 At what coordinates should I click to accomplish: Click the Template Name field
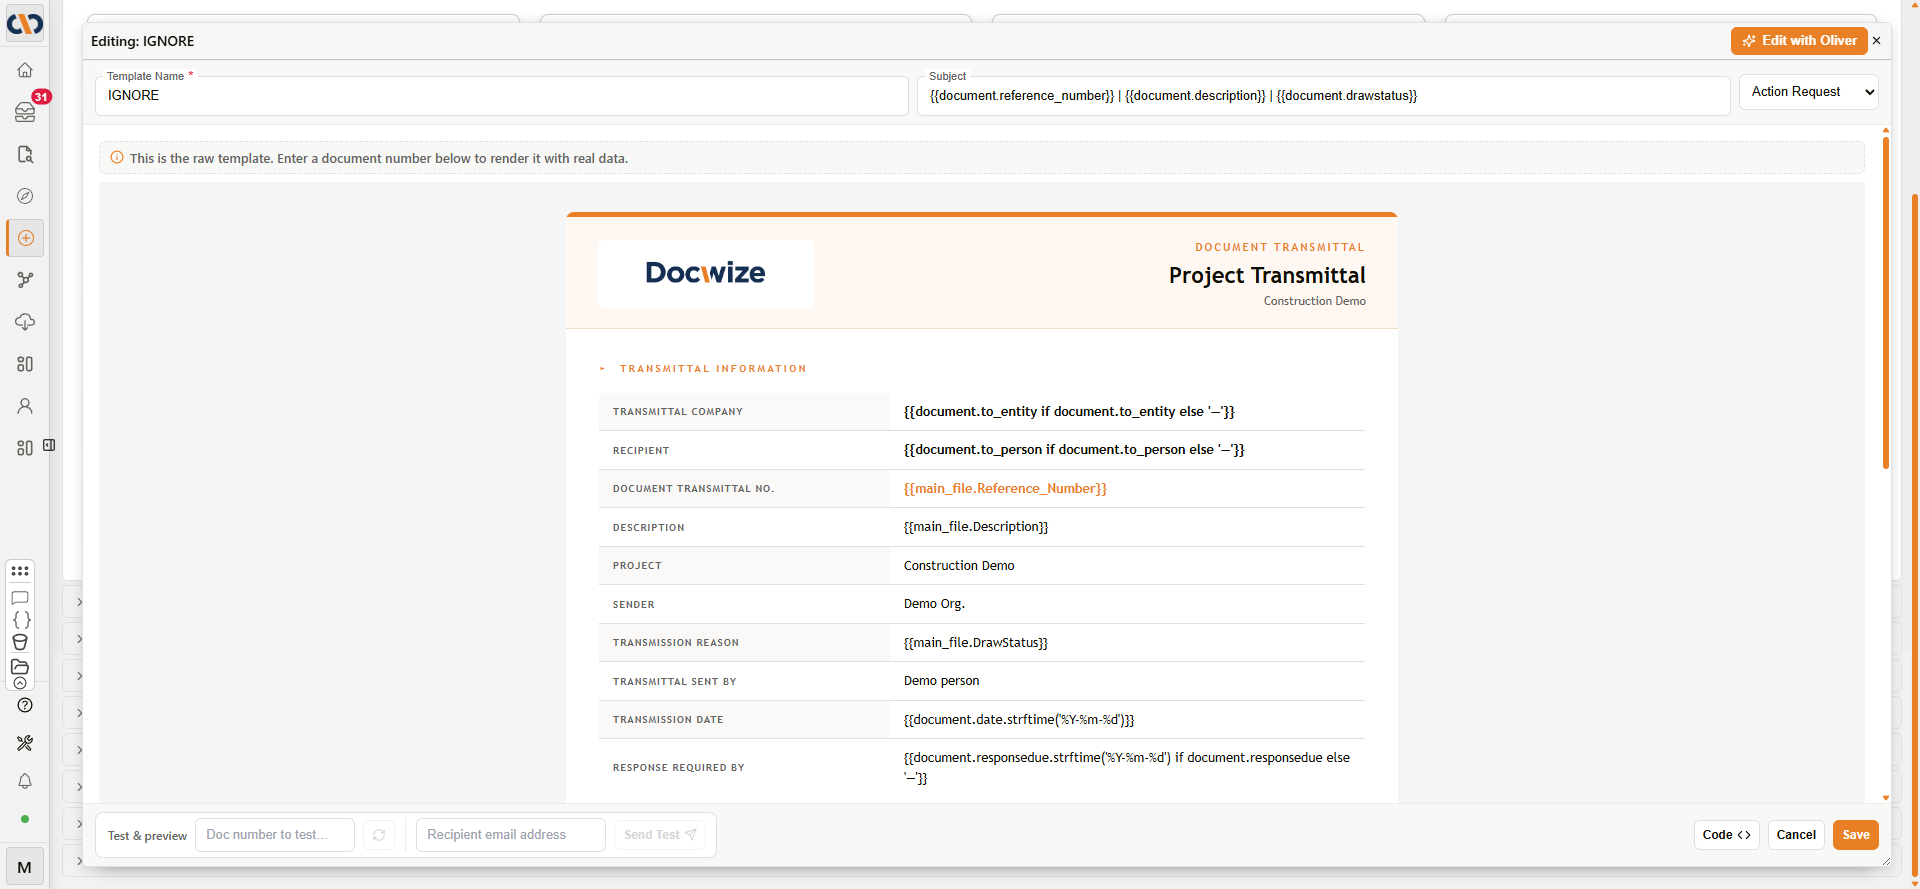pyautogui.click(x=502, y=96)
